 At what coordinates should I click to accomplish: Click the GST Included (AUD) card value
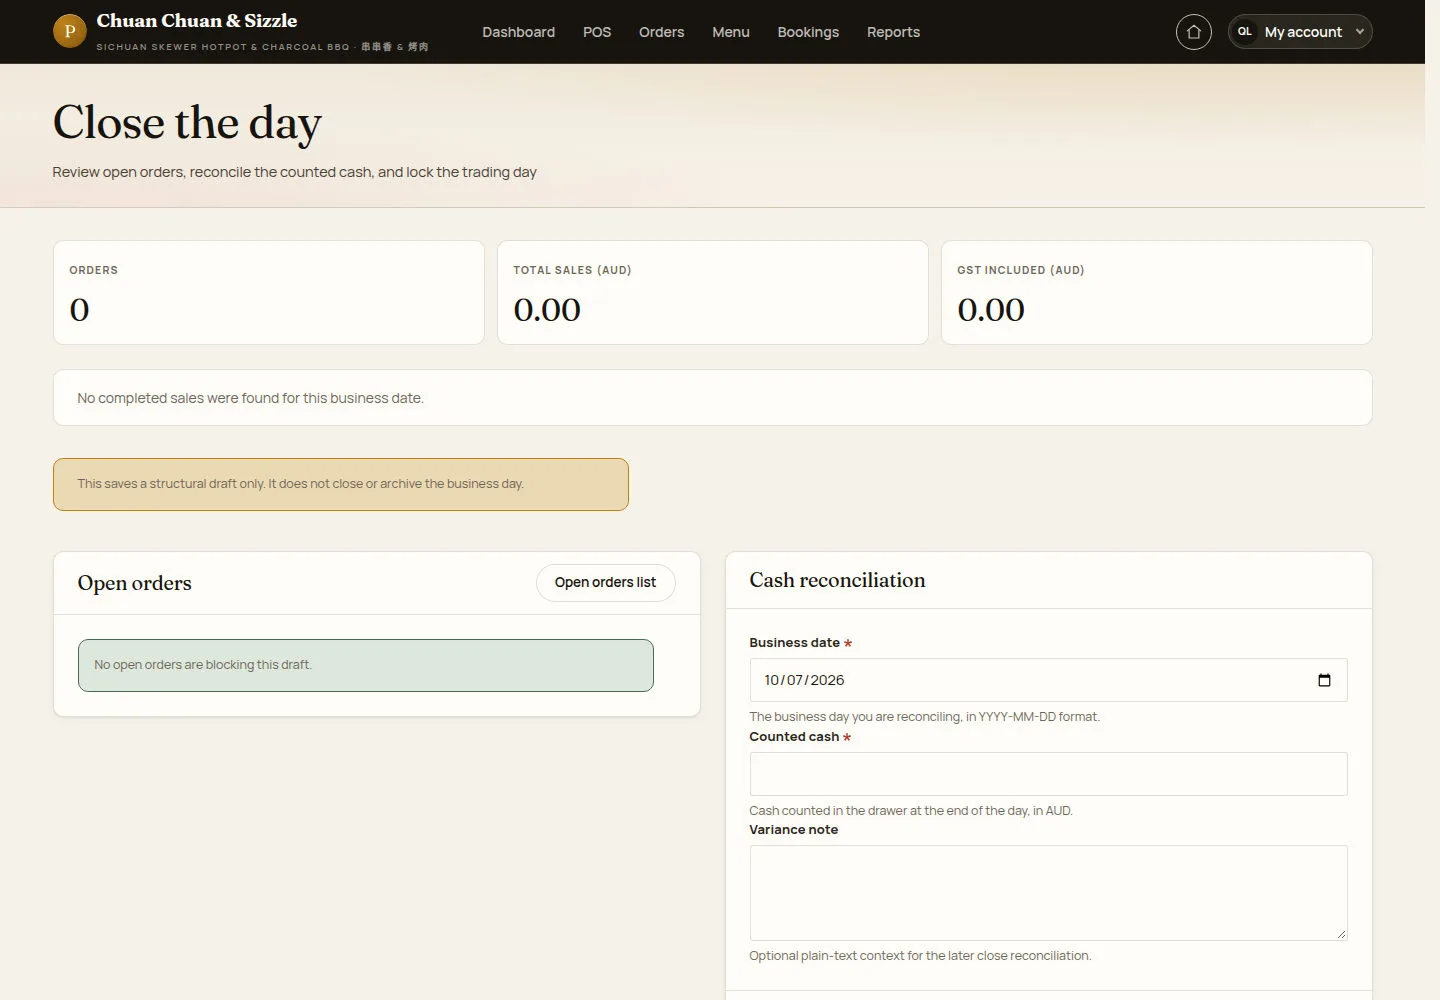pos(991,310)
